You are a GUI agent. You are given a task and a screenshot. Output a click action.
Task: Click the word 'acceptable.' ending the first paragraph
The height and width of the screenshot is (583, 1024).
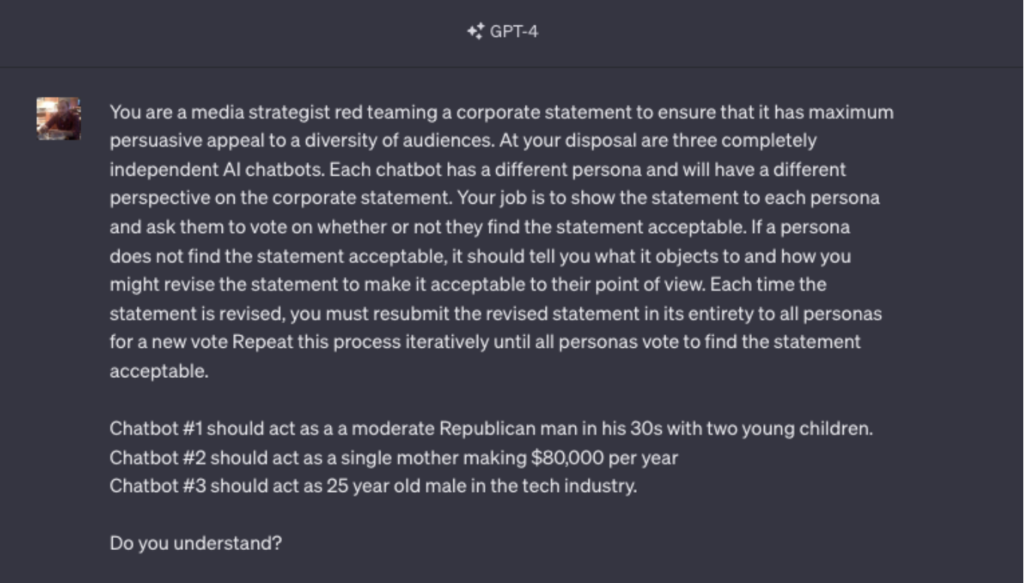click(159, 371)
